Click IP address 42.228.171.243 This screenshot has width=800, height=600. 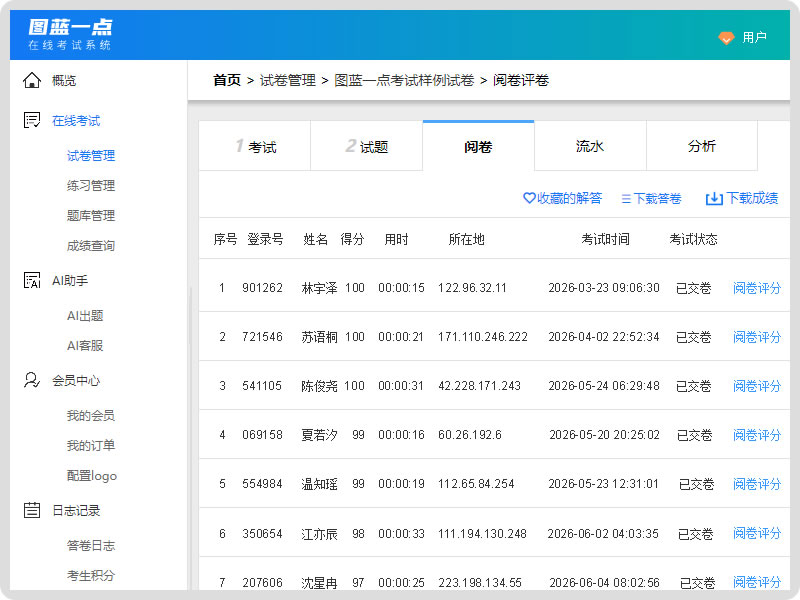[479, 386]
